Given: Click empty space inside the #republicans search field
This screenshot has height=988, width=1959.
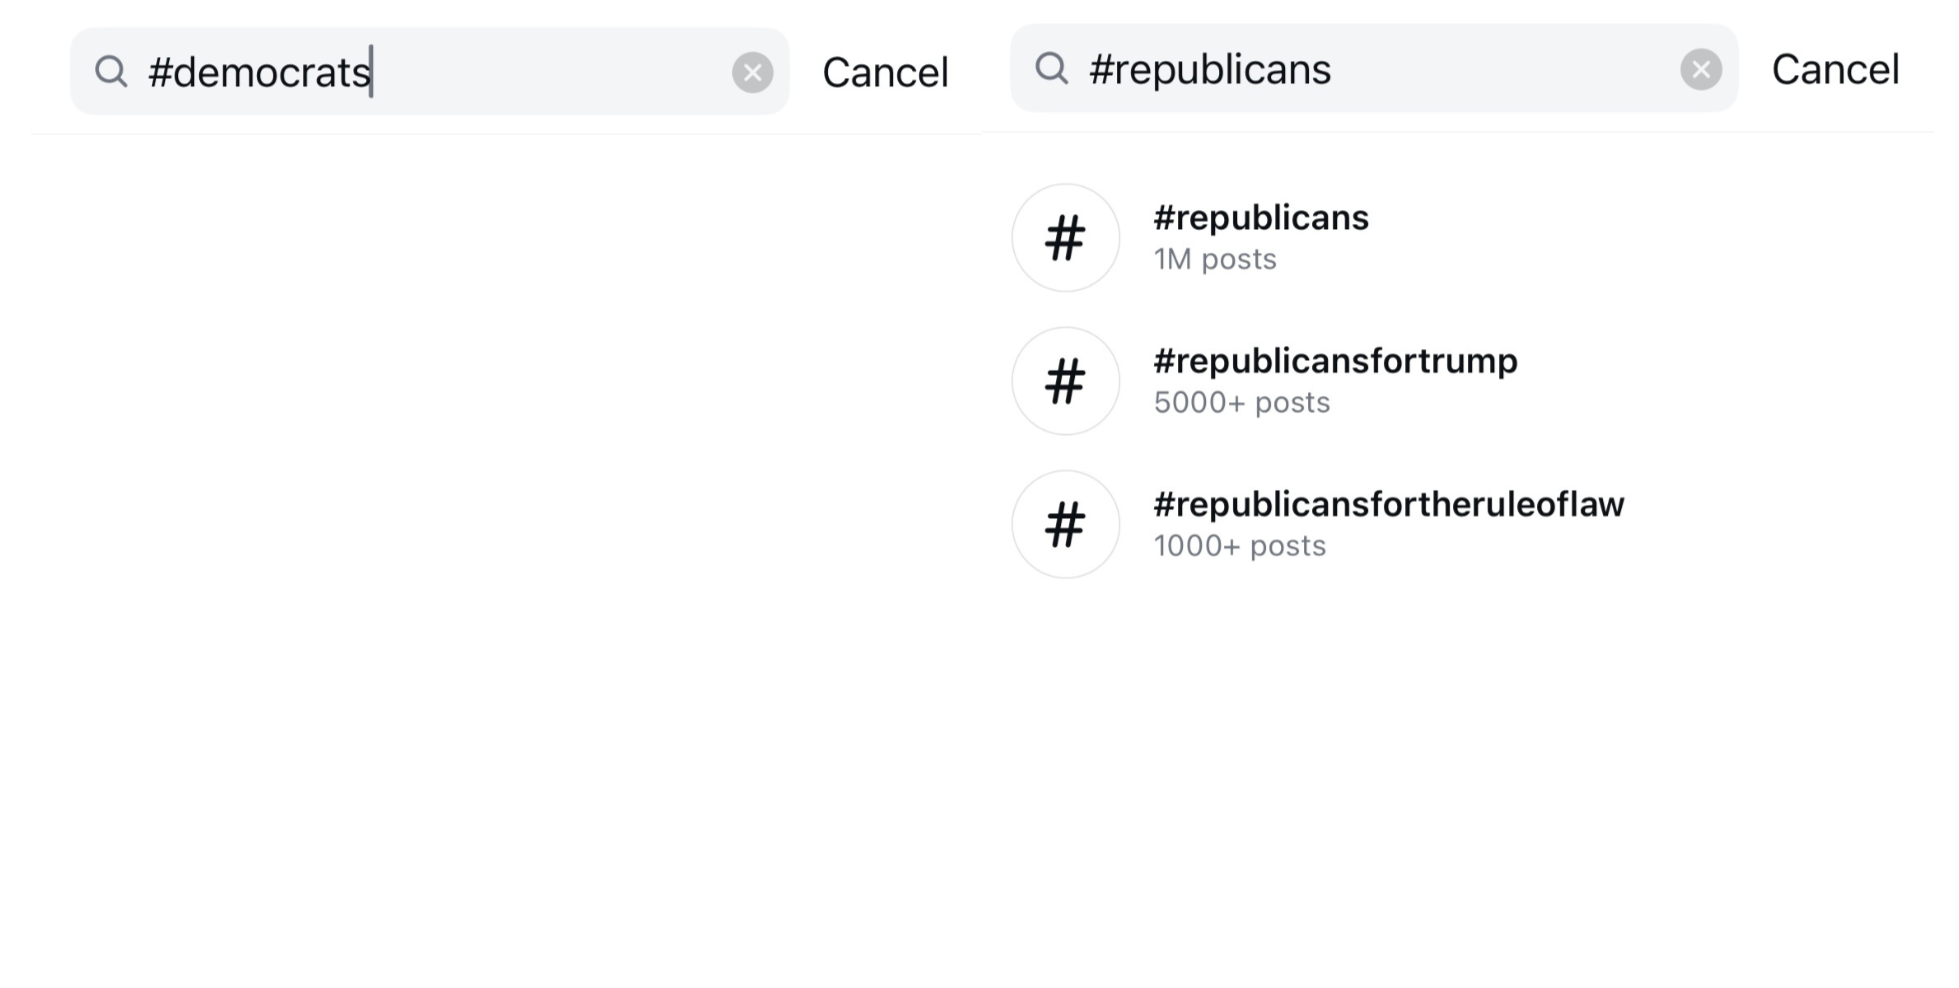Looking at the screenshot, I should [x=1500, y=69].
